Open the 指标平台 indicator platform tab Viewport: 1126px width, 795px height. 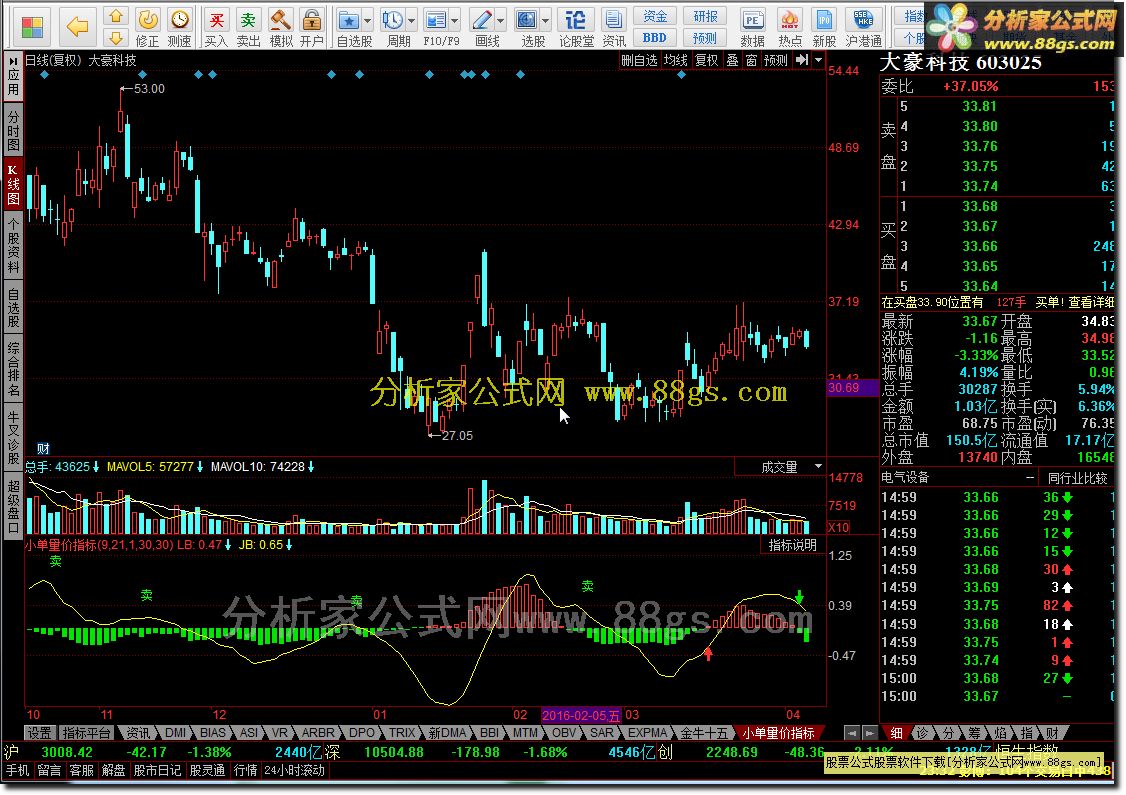tap(86, 733)
